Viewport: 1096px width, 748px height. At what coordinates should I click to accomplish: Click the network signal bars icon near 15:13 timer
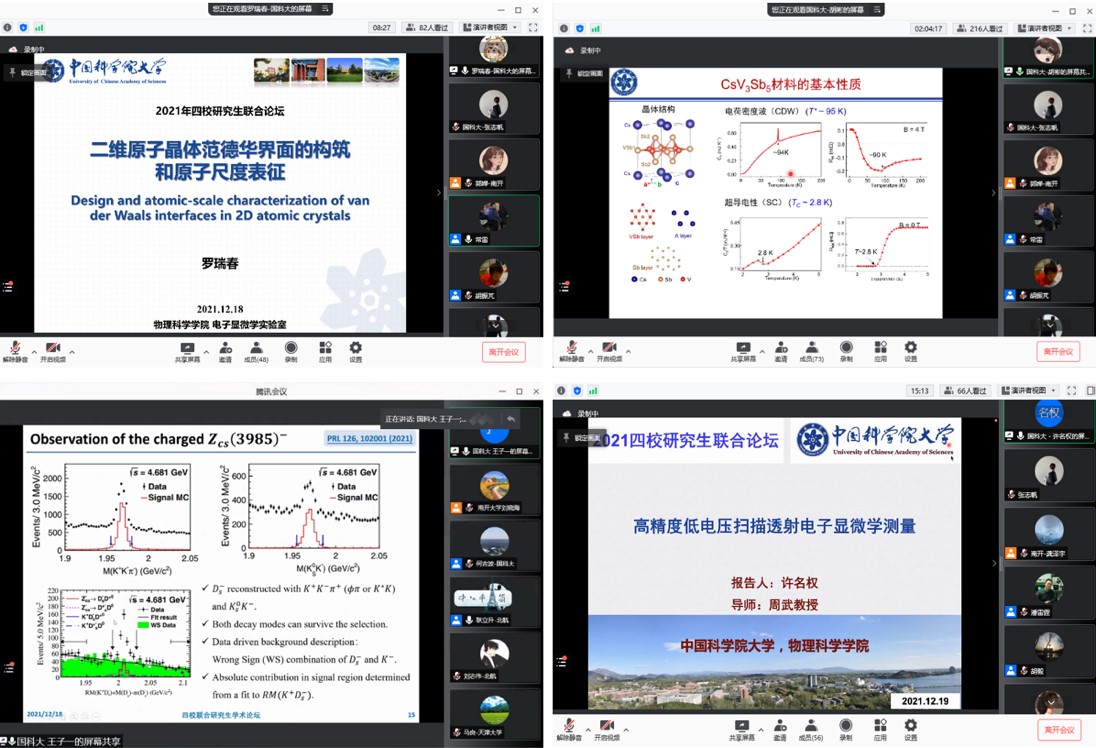[593, 391]
